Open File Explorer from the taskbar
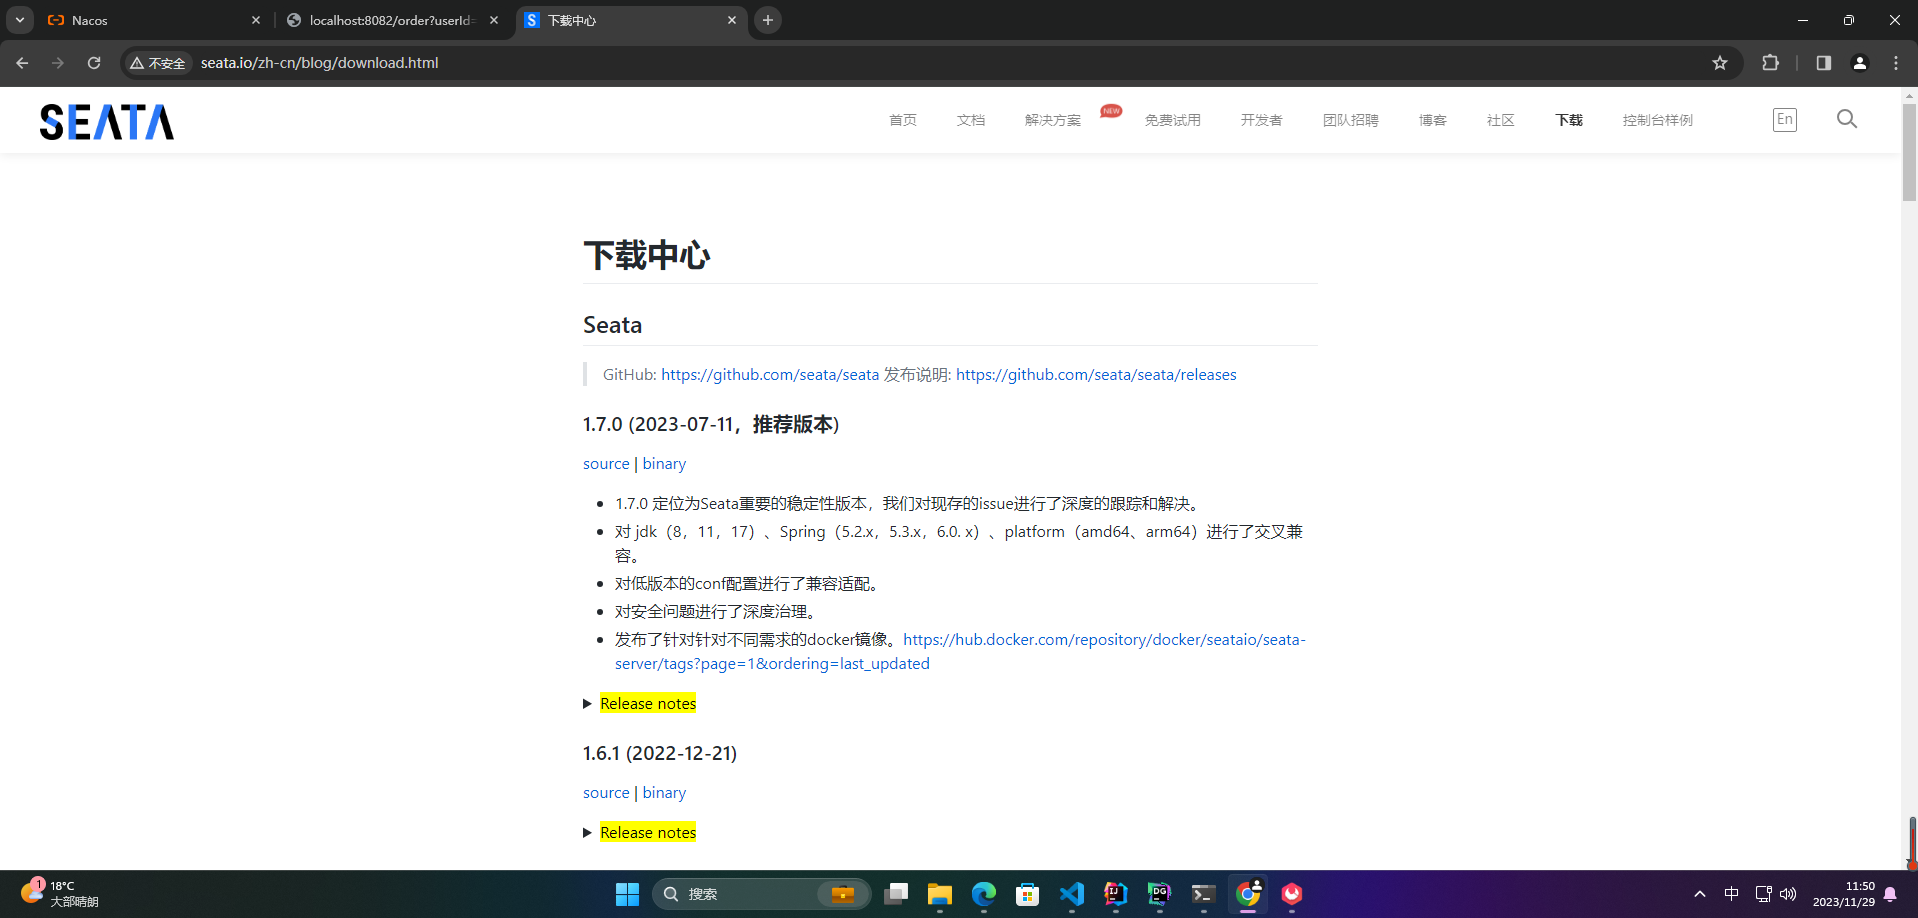 tap(940, 894)
